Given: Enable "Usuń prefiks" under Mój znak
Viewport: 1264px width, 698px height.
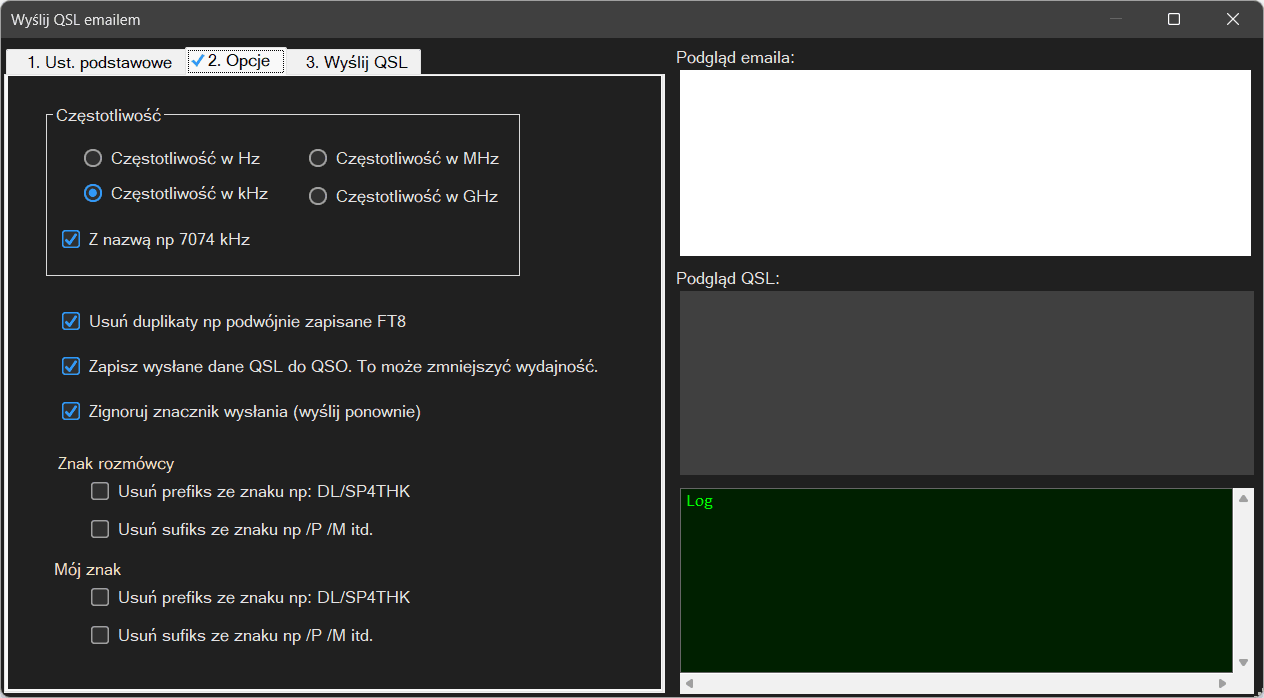Looking at the screenshot, I should click(x=100, y=597).
